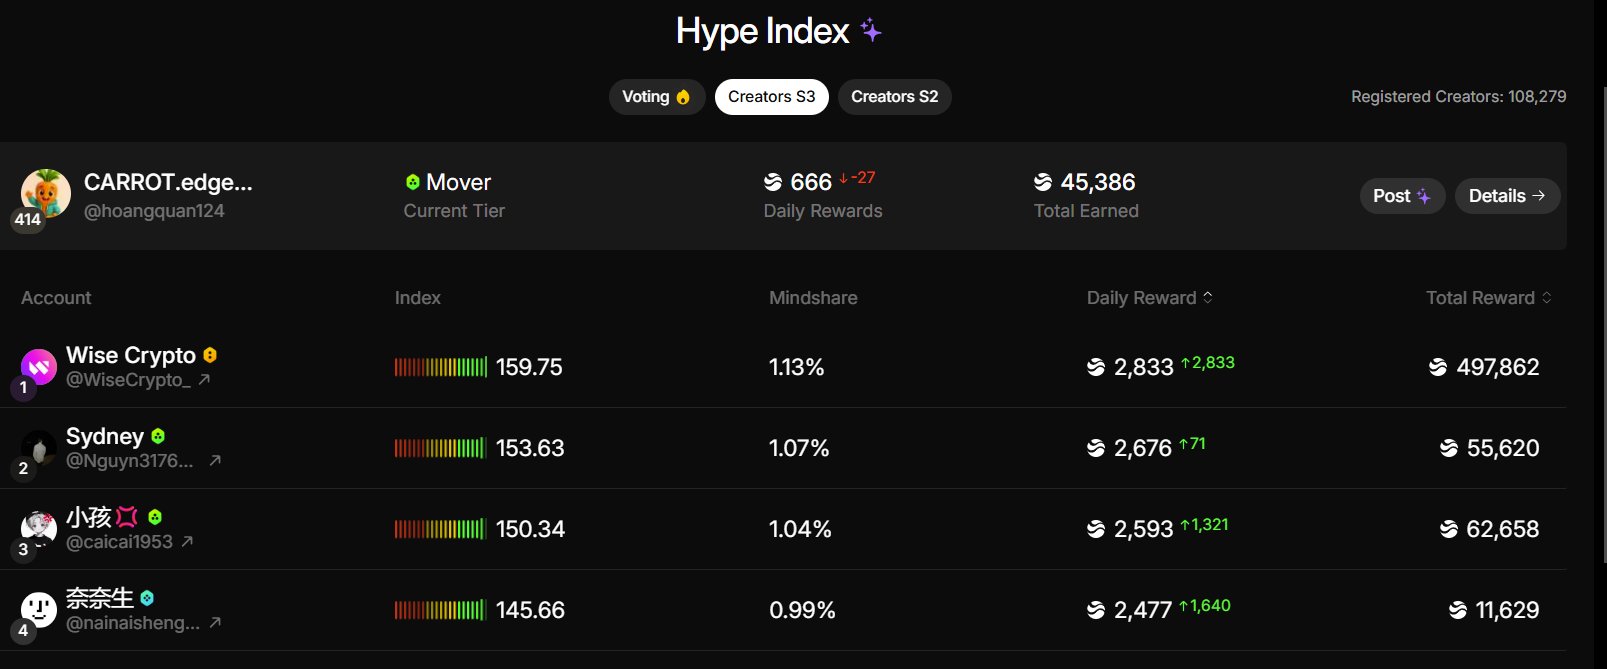
Task: Click the sparkle icon beside Hype Index
Action: (871, 31)
